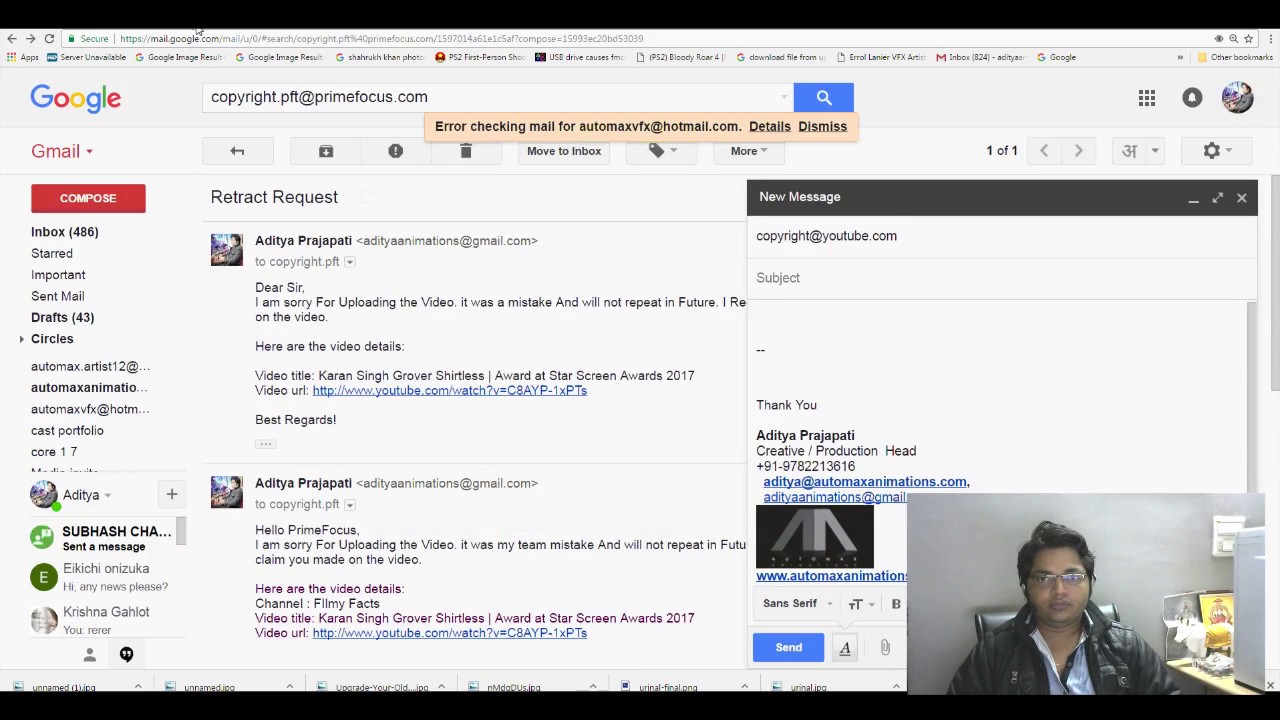The image size is (1280, 720).
Task: Open the Inbox (486) folder
Action: [x=65, y=232]
